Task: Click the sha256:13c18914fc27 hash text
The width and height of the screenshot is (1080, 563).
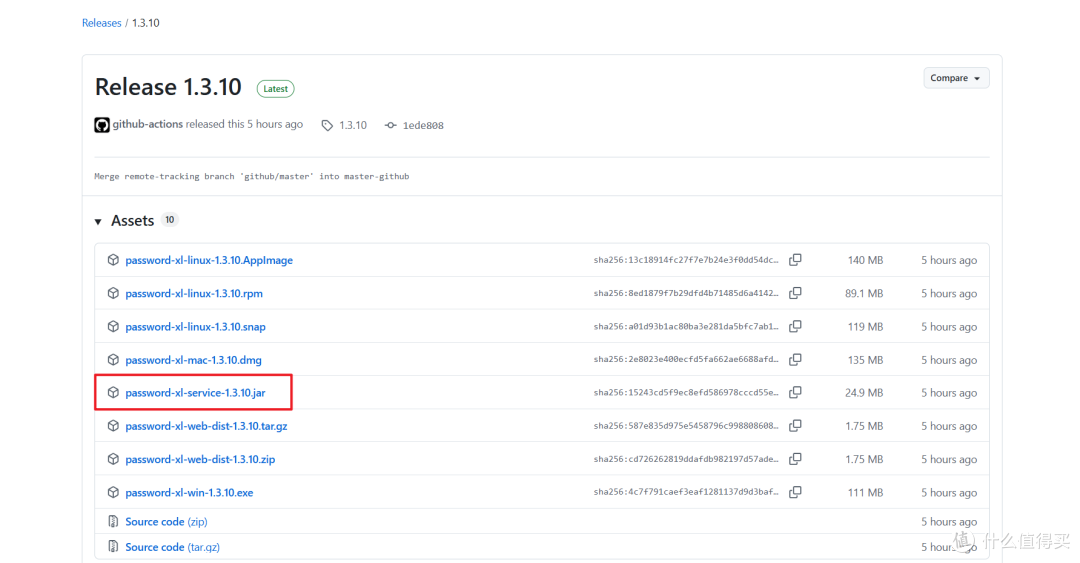Action: 686,260
